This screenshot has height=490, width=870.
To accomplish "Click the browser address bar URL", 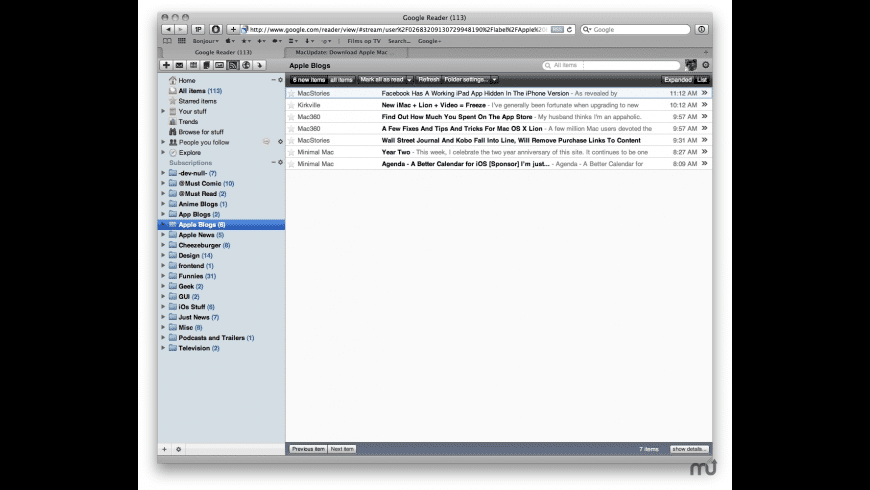I will tap(397, 29).
